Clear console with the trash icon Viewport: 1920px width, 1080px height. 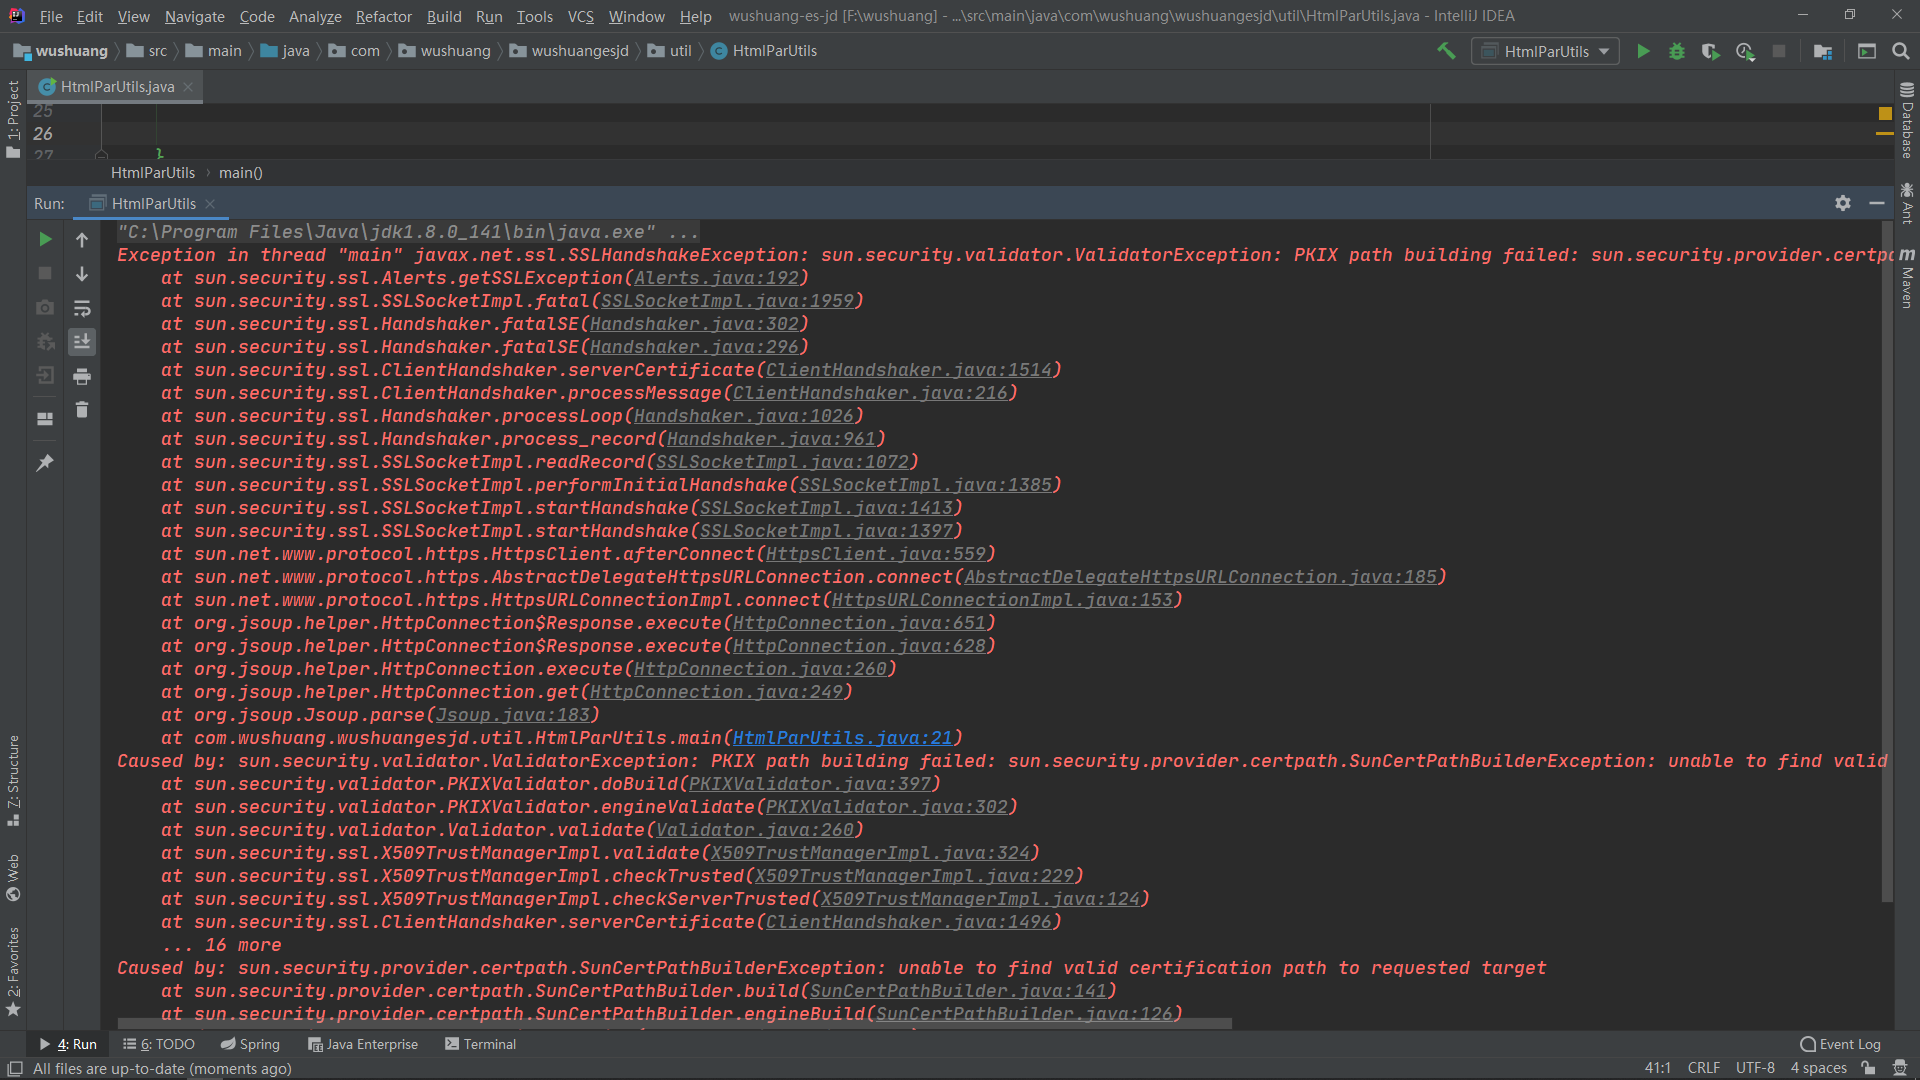point(82,410)
